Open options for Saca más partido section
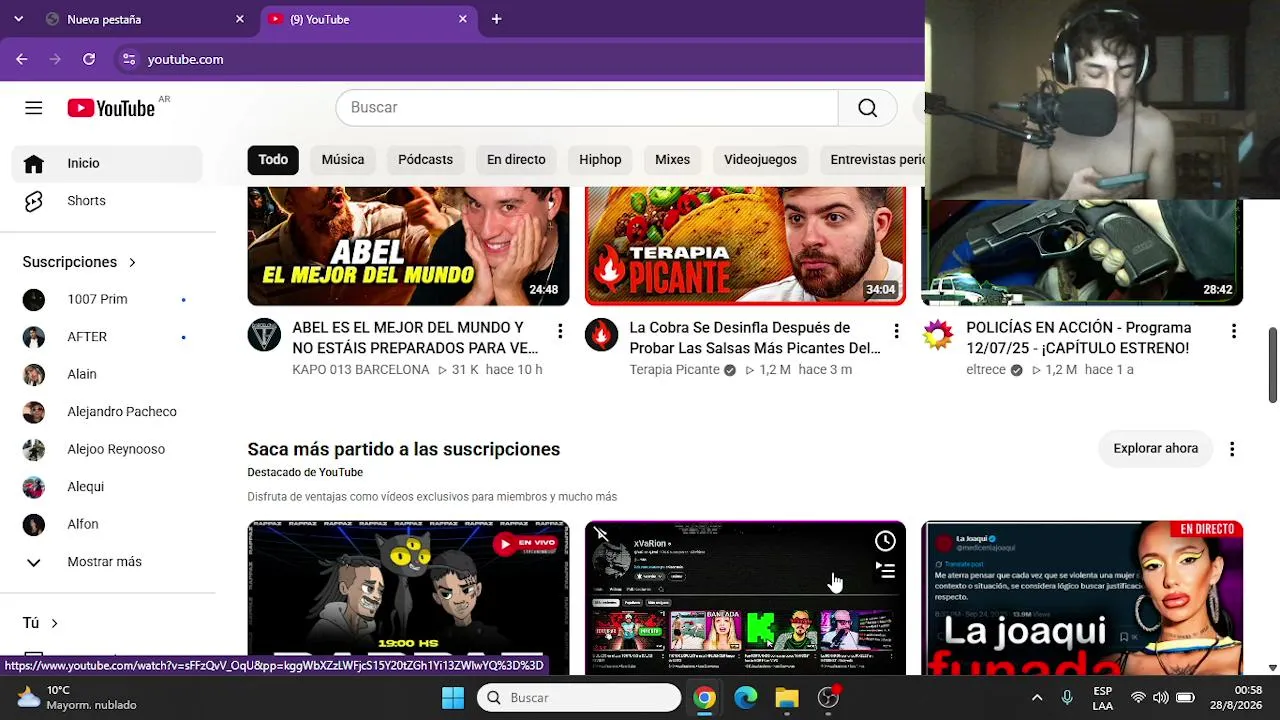This screenshot has height=720, width=1280. 1232,449
